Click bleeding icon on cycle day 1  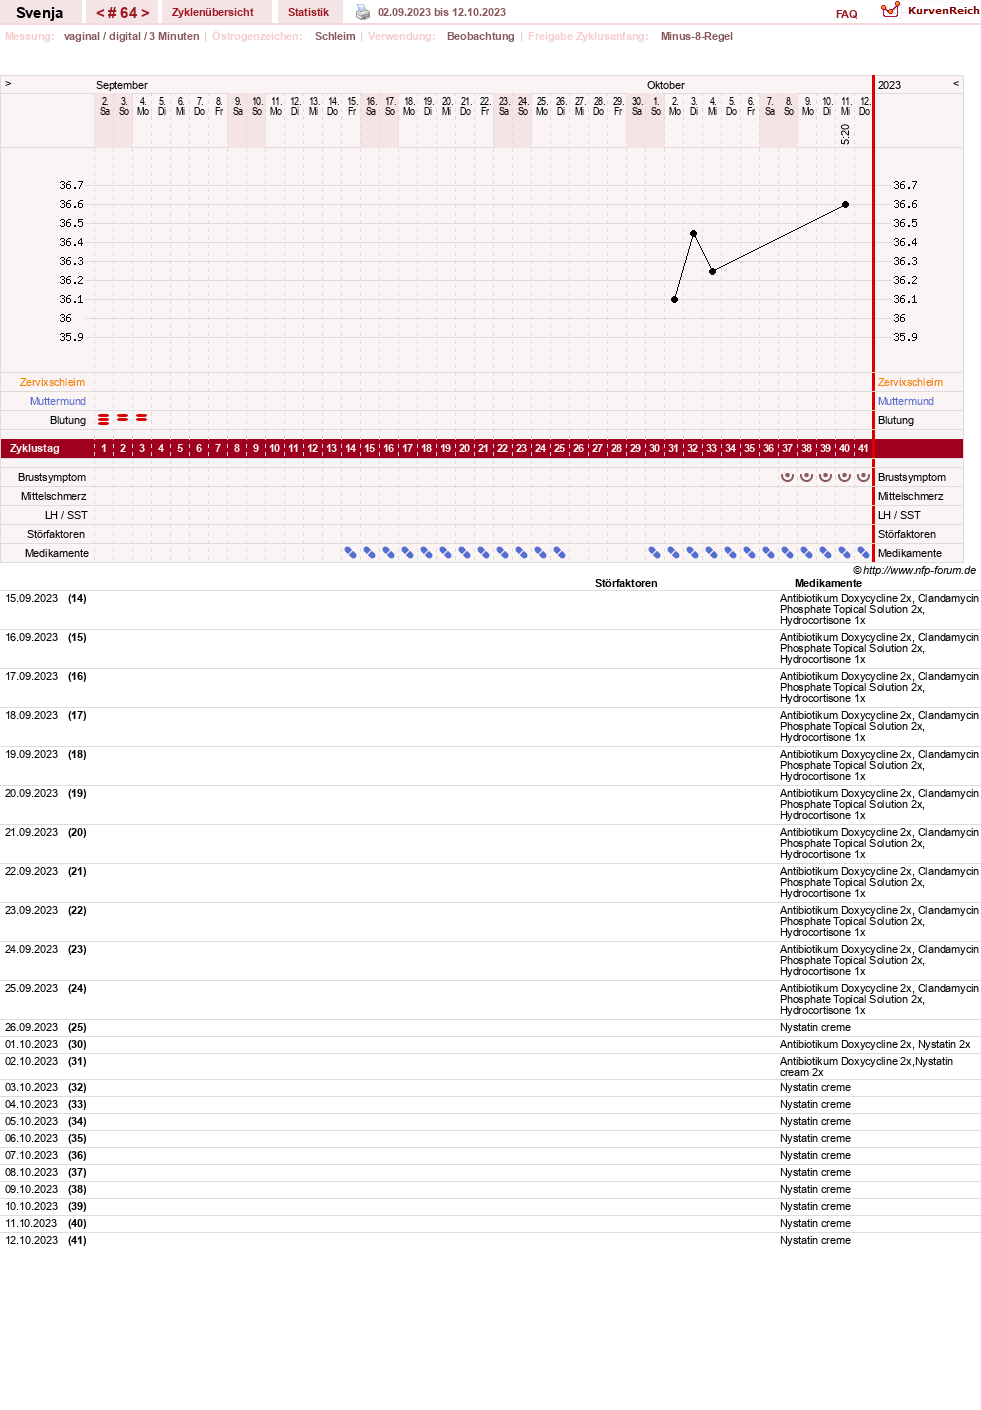point(103,419)
